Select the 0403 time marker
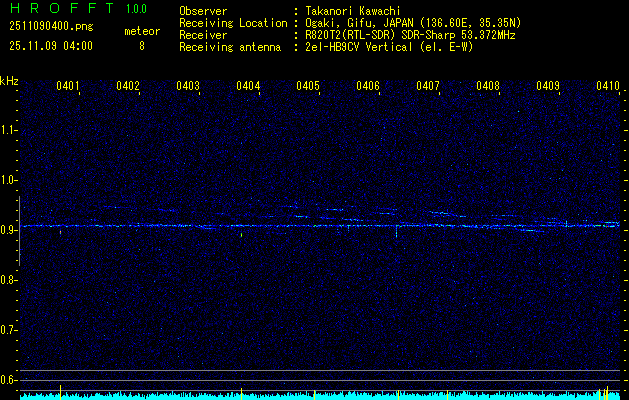This screenshot has height=400, width=629. [x=188, y=87]
